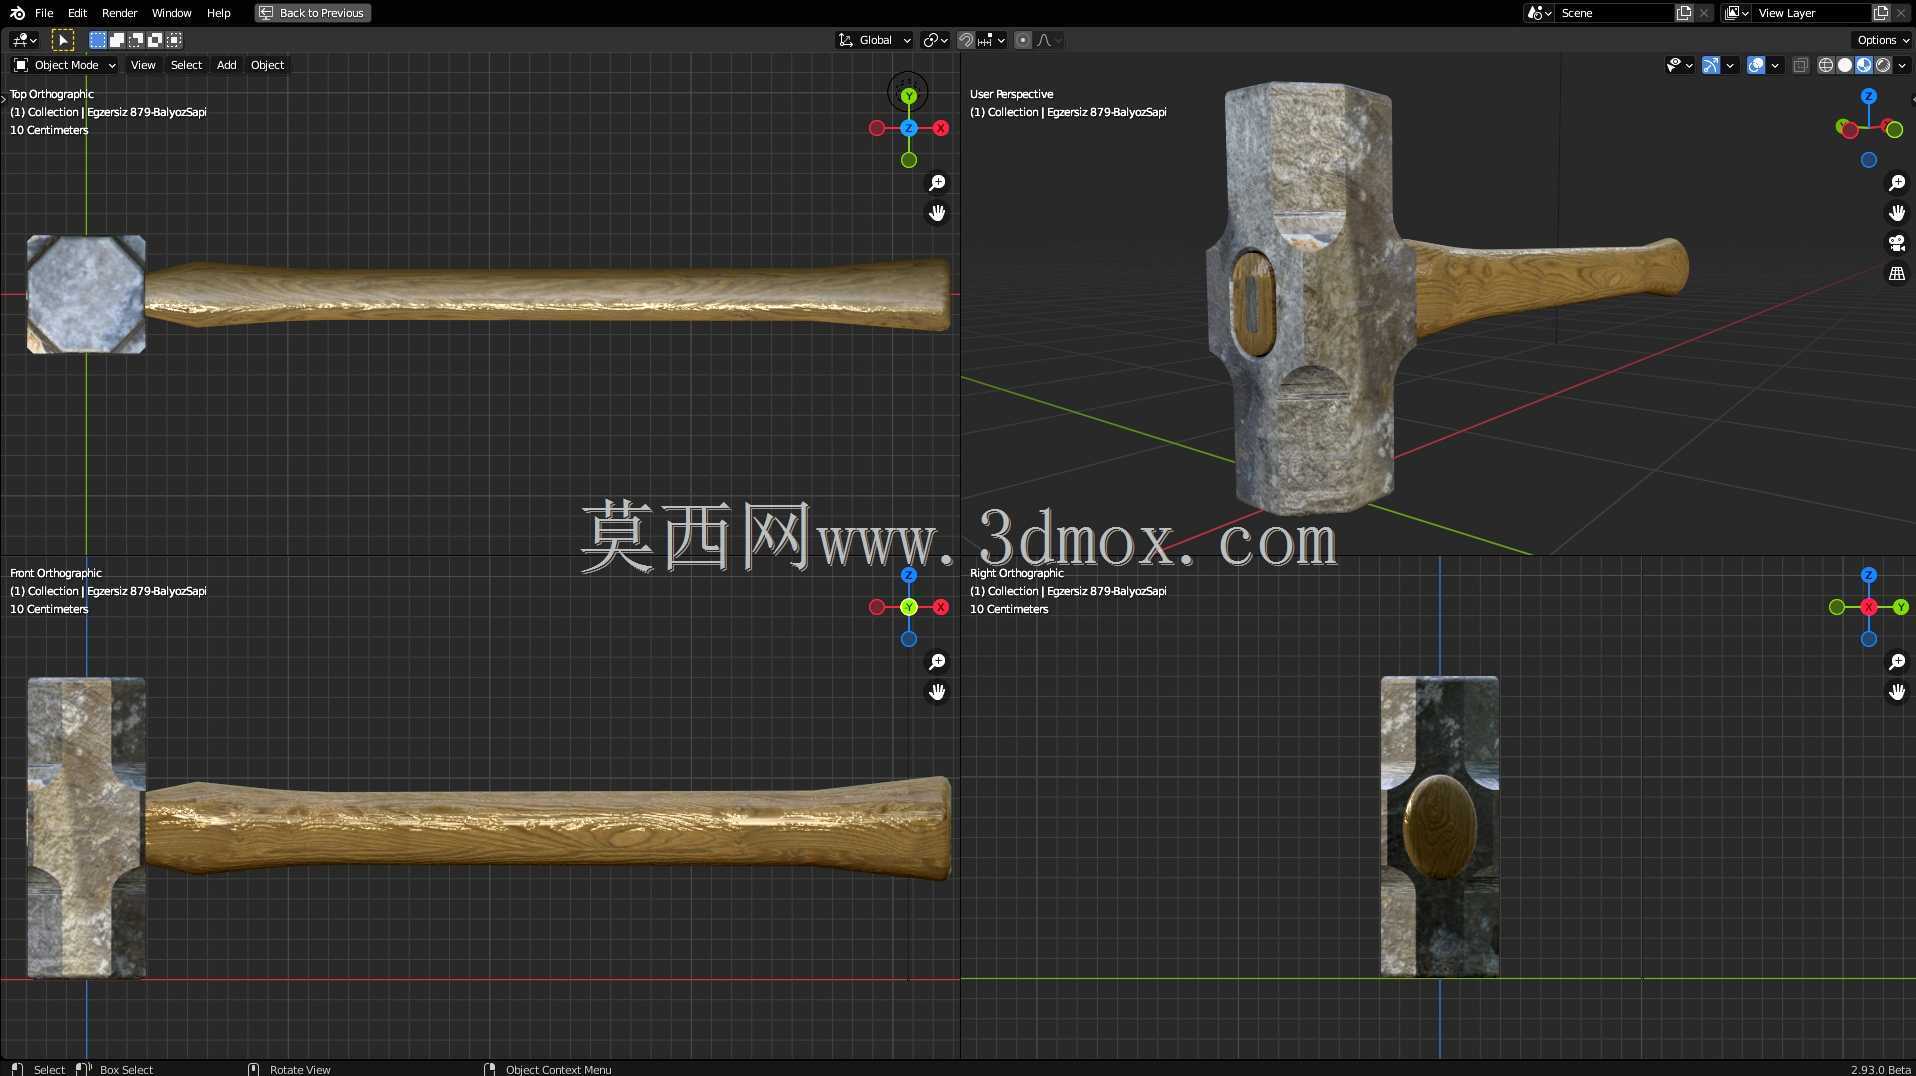Switch perspective/orthographic grid icon
This screenshot has width=1916, height=1076.
point(1897,273)
